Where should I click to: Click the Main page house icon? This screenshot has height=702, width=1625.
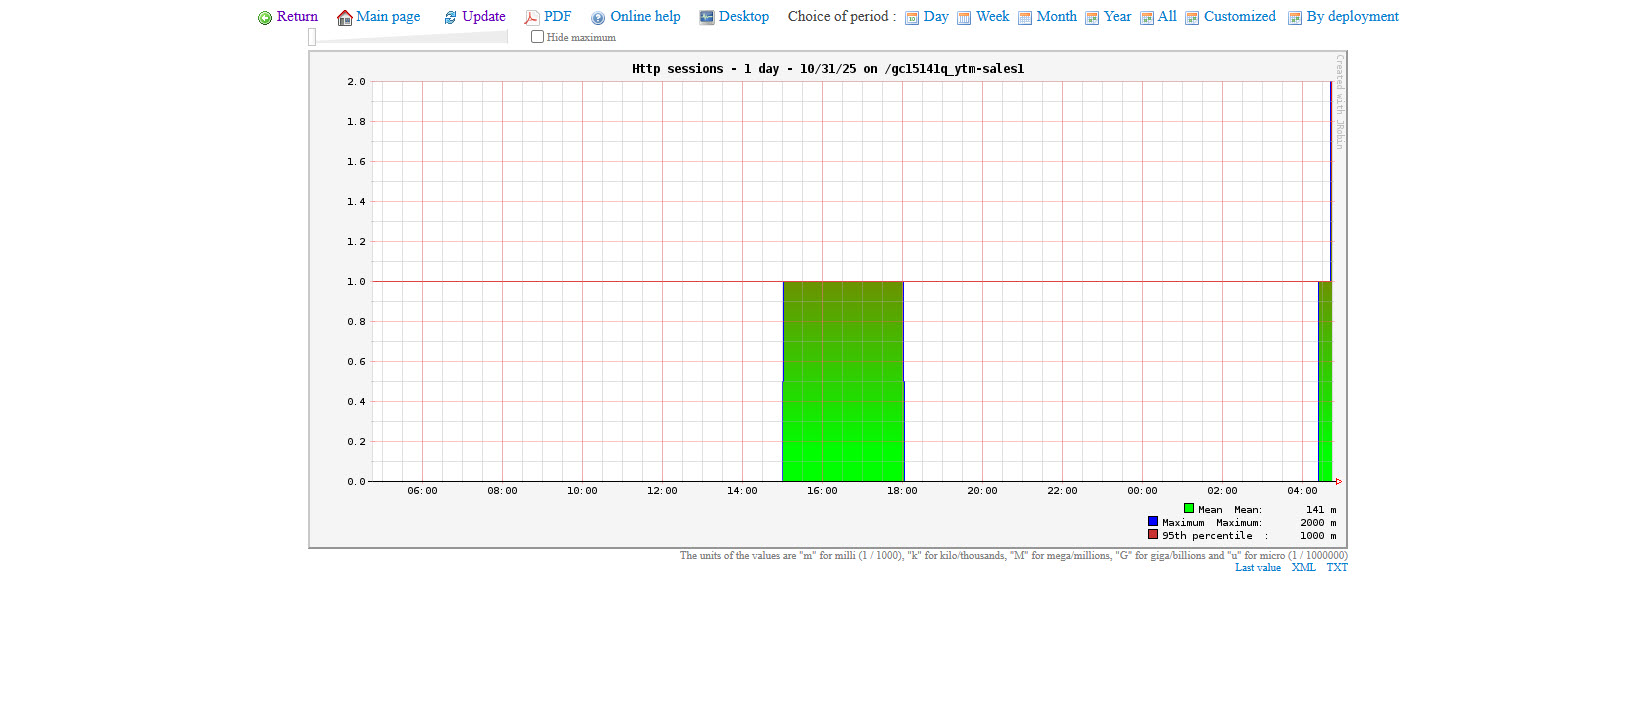coord(345,18)
